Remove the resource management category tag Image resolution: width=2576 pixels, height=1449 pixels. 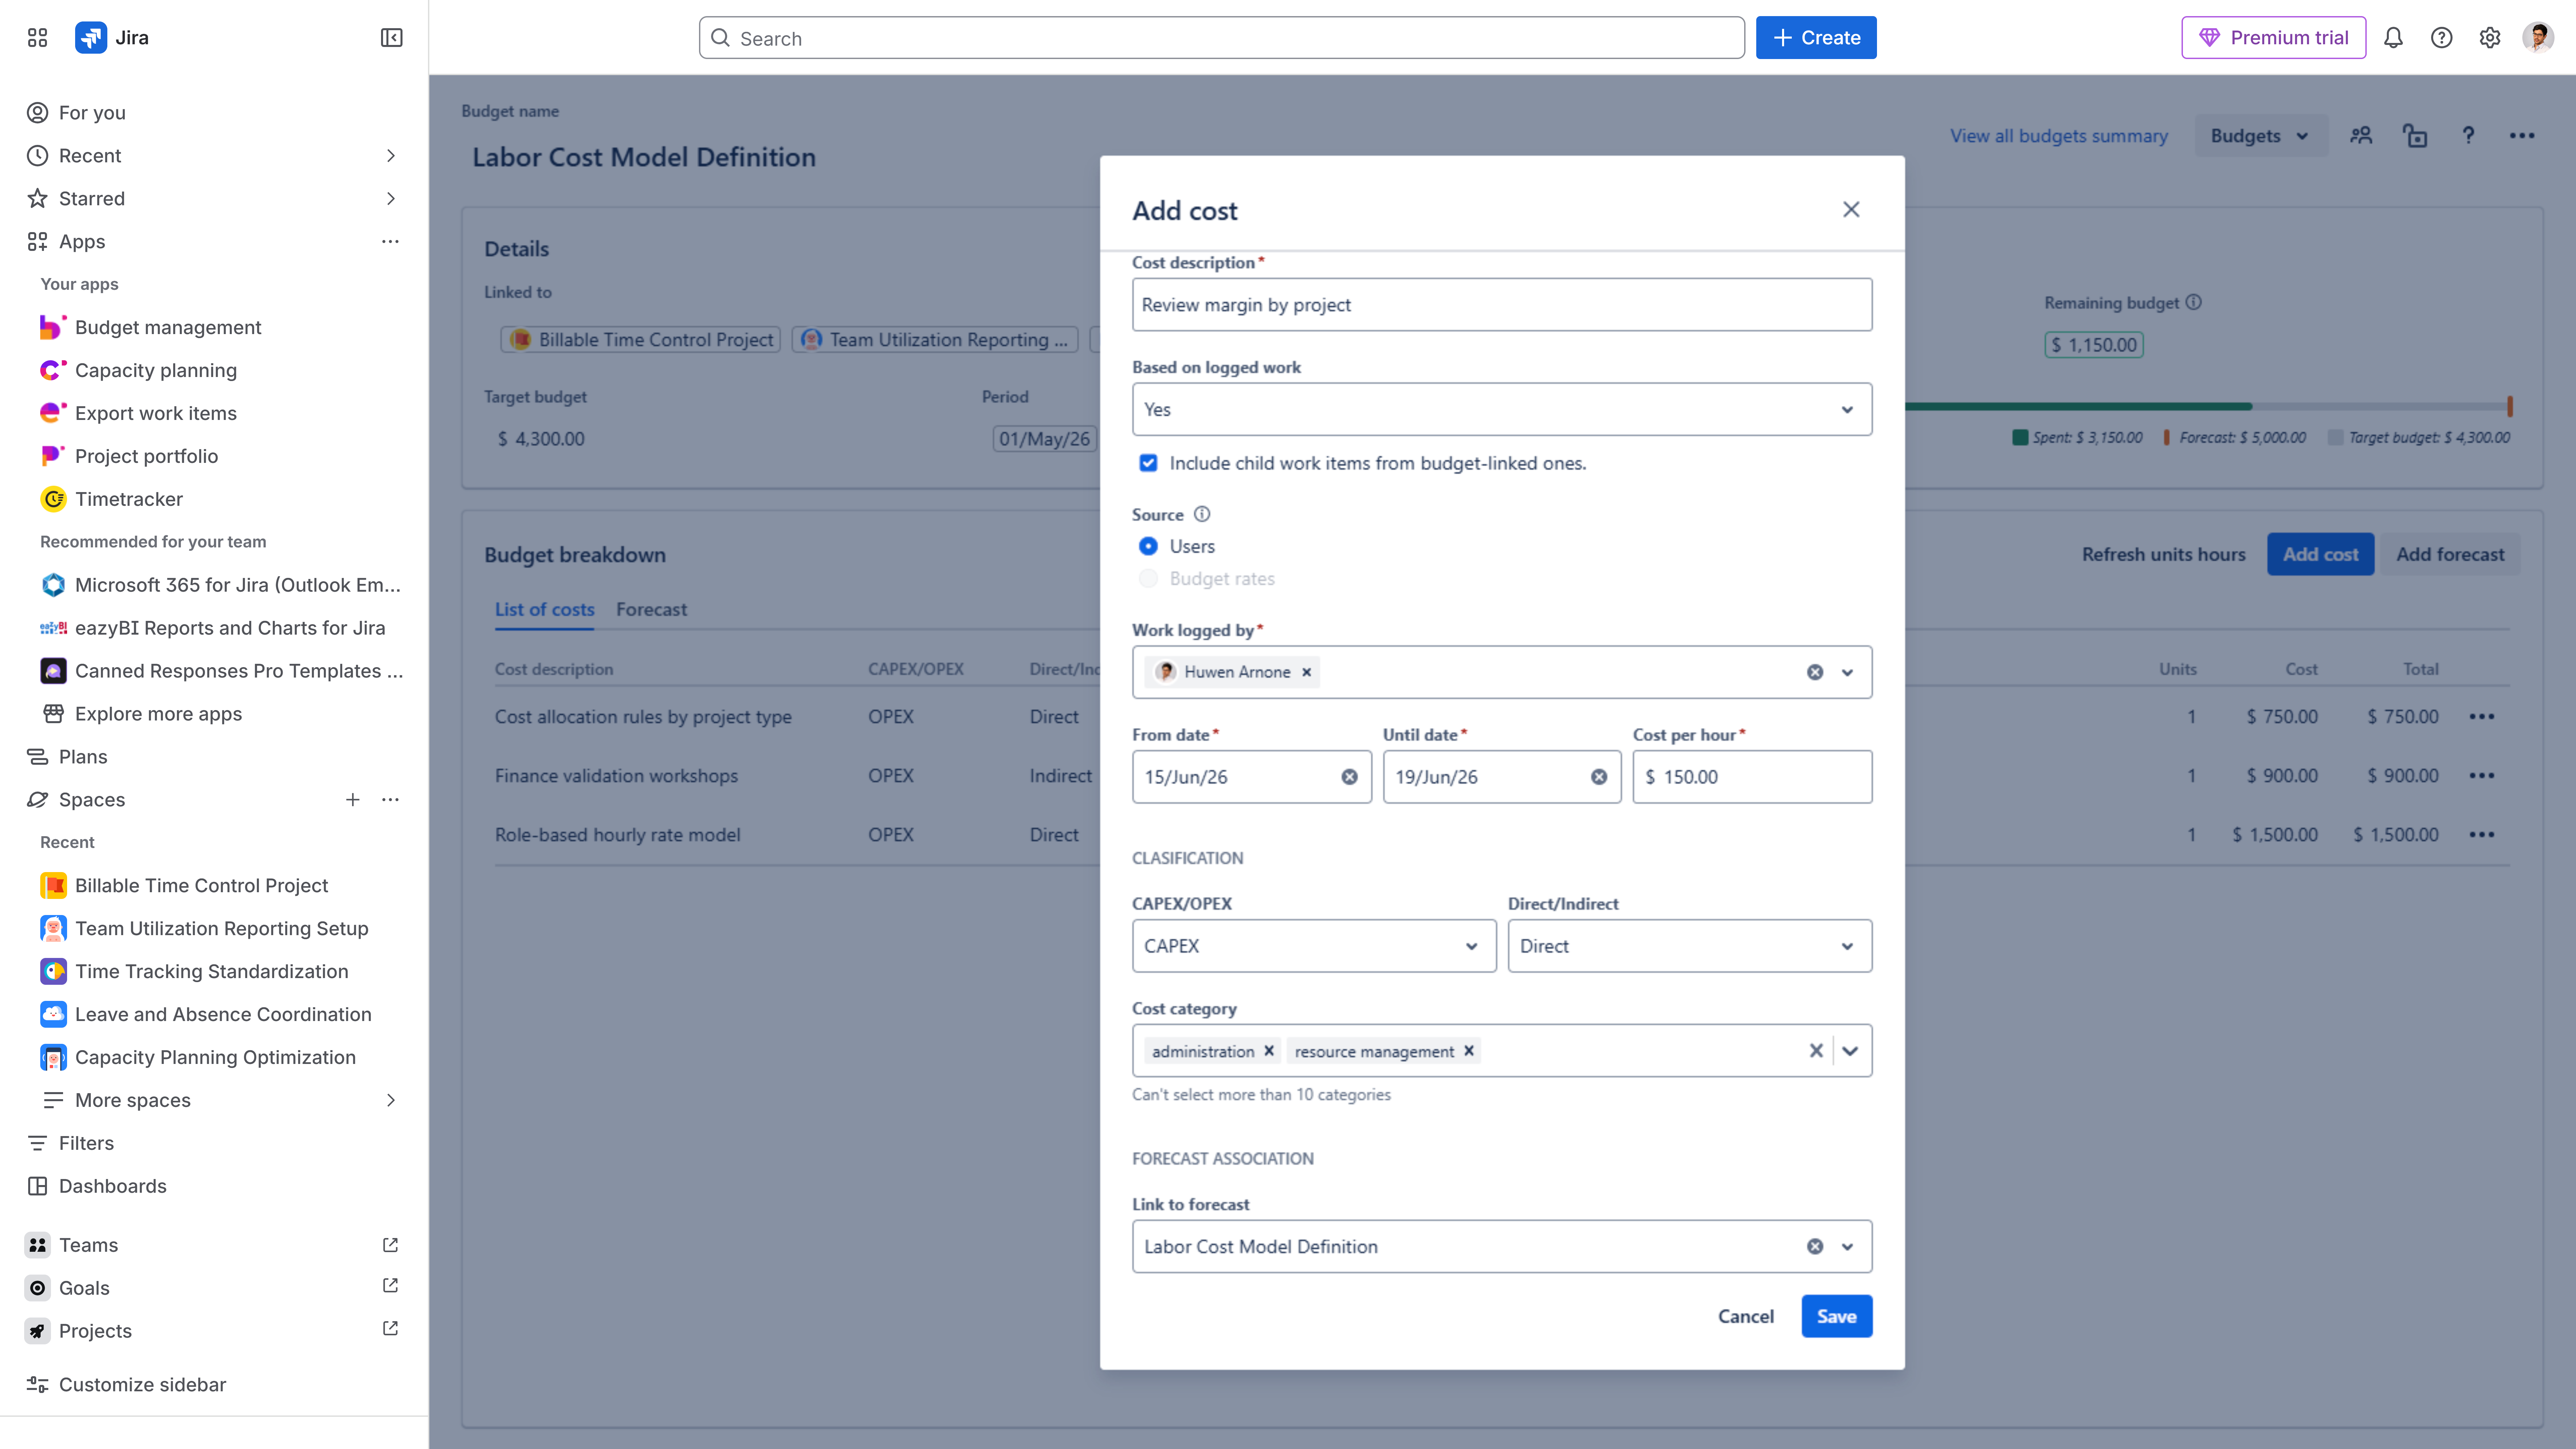1469,1051
